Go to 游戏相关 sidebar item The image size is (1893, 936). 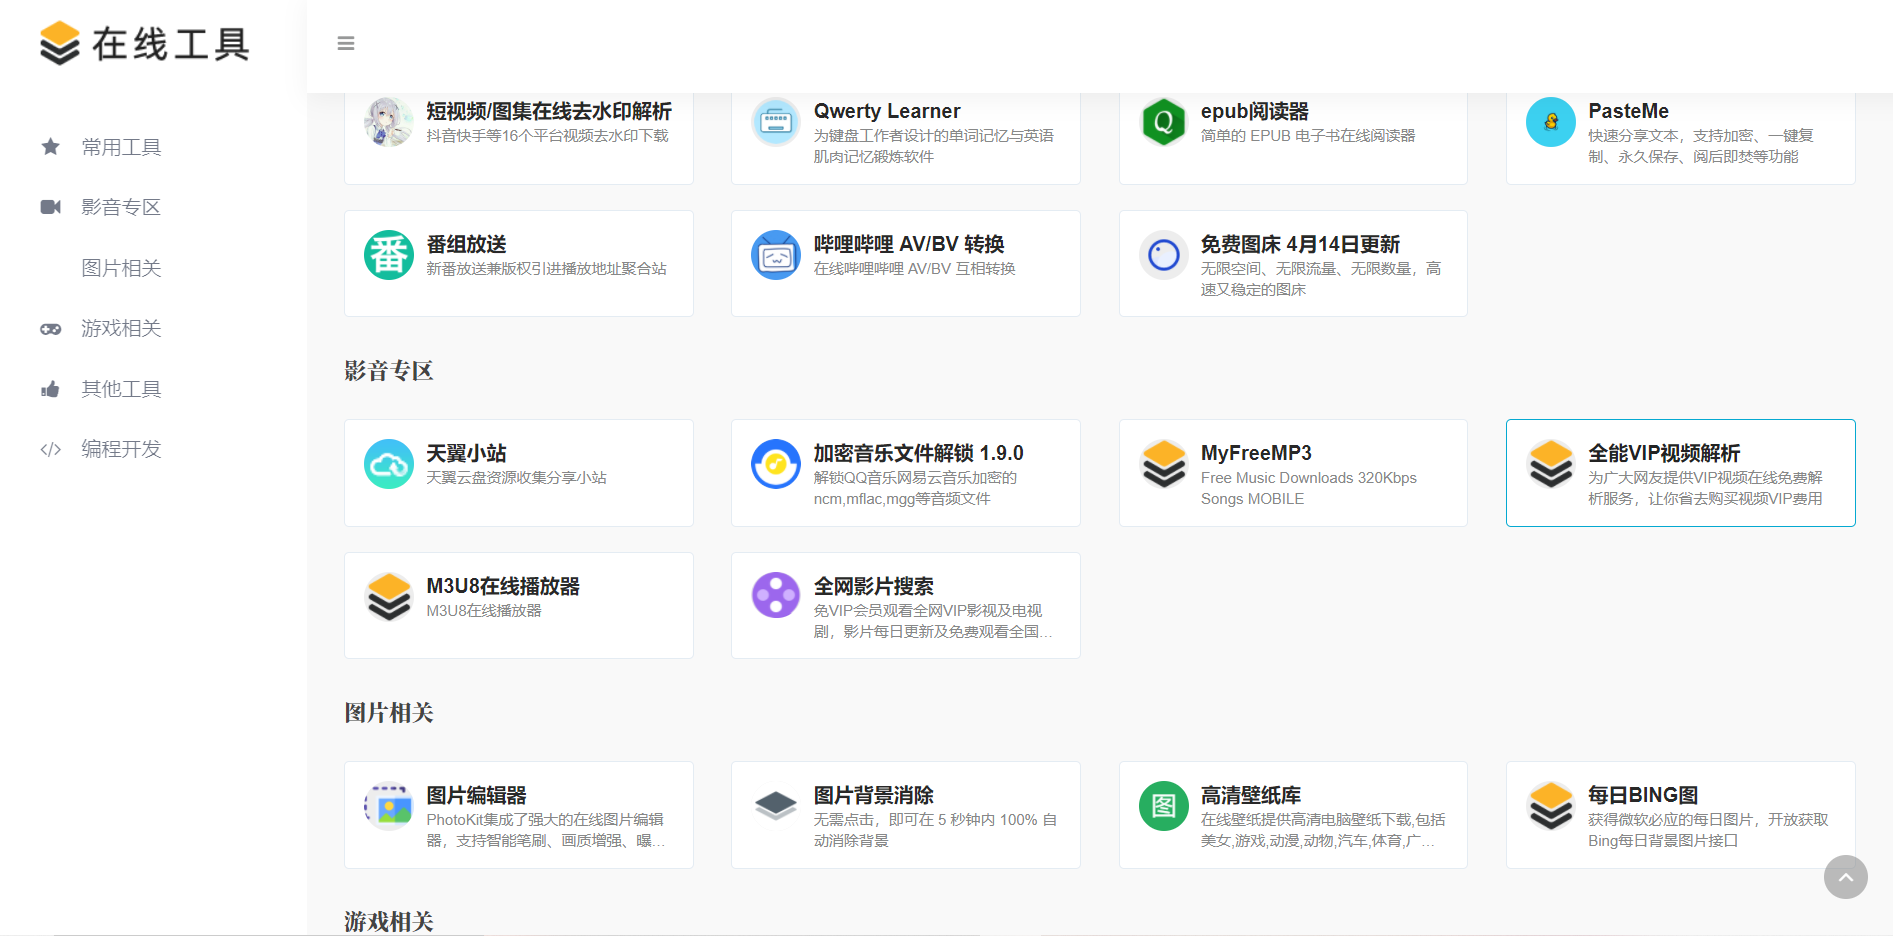tap(121, 328)
